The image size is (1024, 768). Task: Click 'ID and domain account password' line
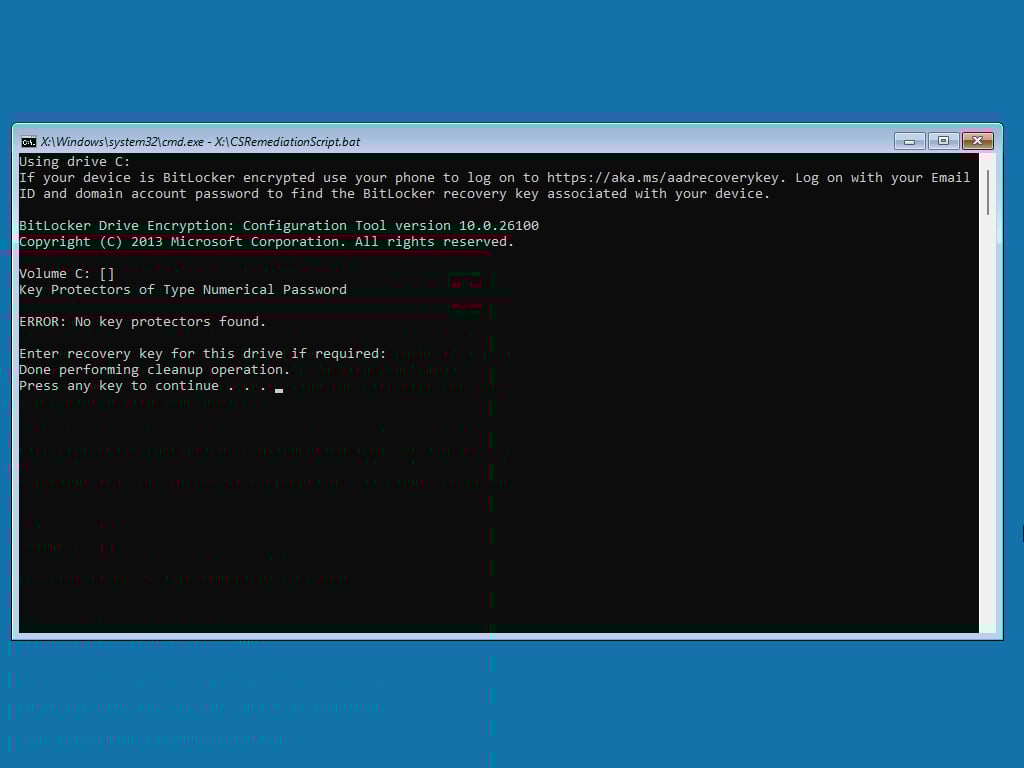coord(394,193)
